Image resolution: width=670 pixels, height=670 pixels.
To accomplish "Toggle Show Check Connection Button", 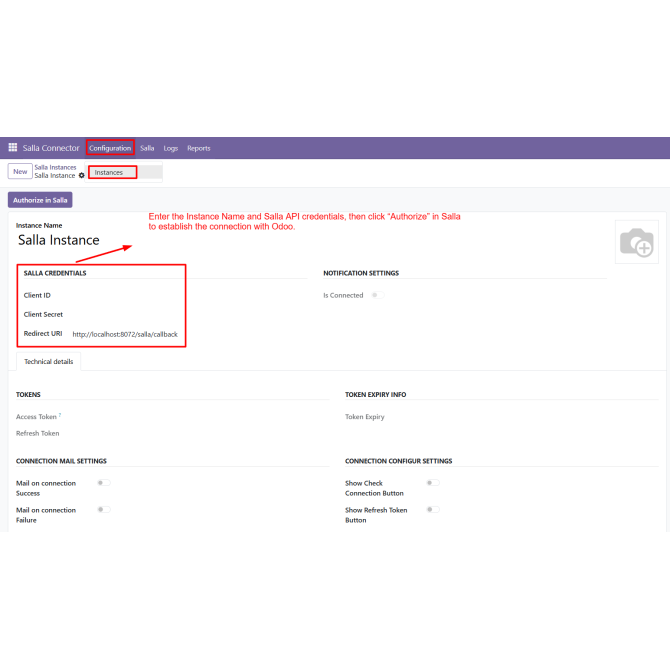I will point(433,483).
